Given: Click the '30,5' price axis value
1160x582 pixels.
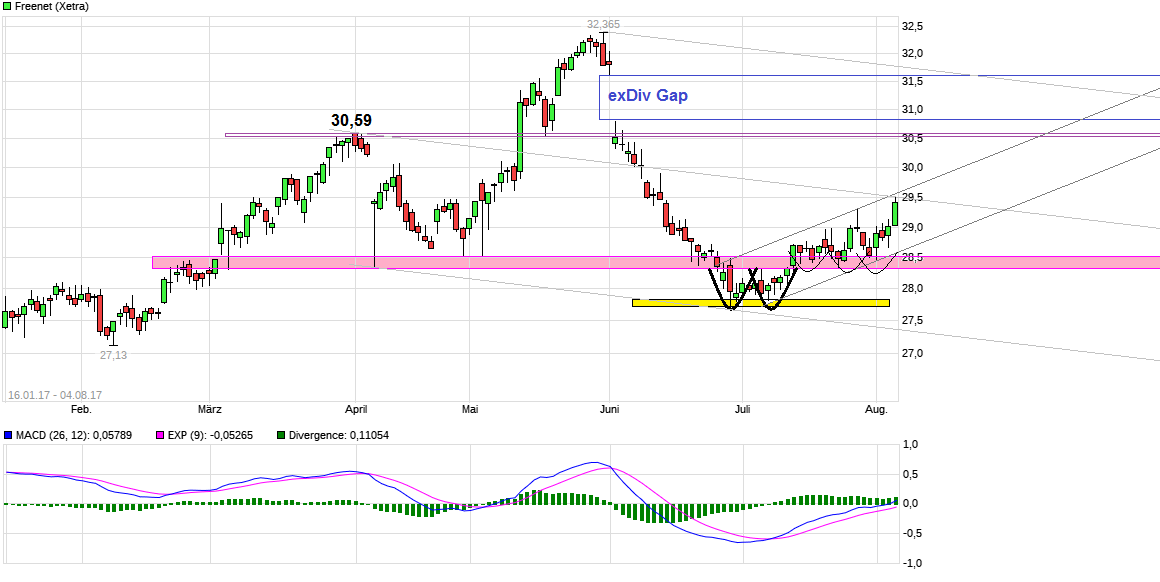Looking at the screenshot, I should (912, 139).
